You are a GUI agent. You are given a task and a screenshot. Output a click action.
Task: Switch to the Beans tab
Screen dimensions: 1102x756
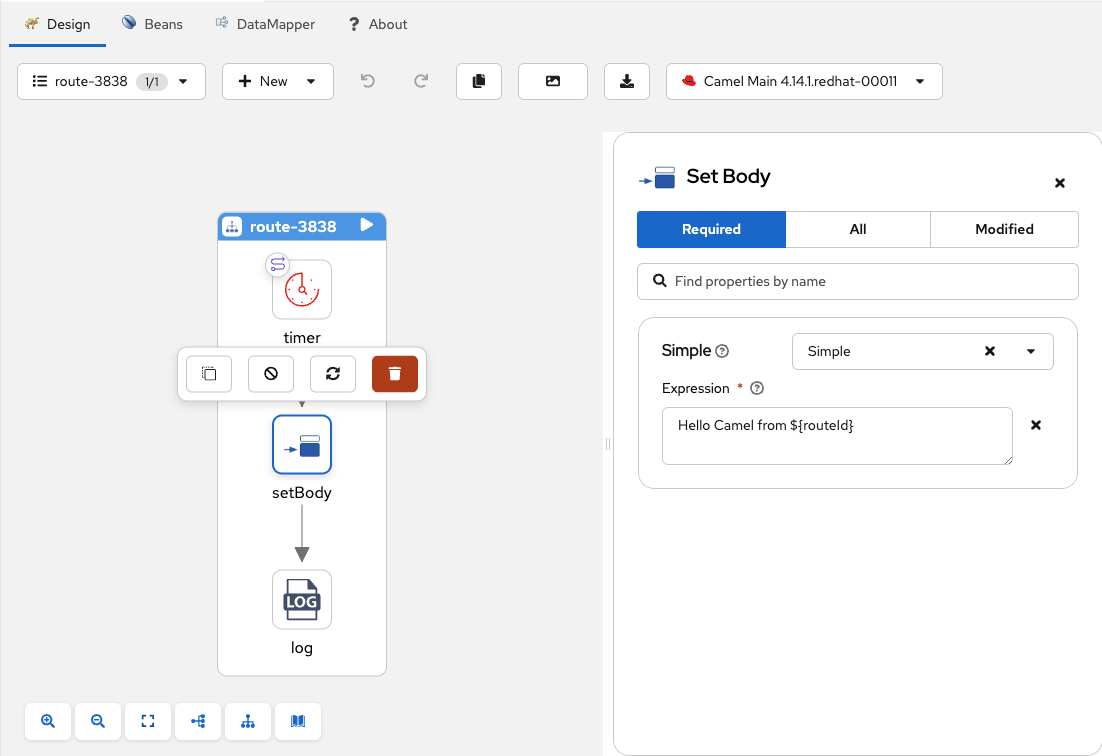(x=153, y=24)
